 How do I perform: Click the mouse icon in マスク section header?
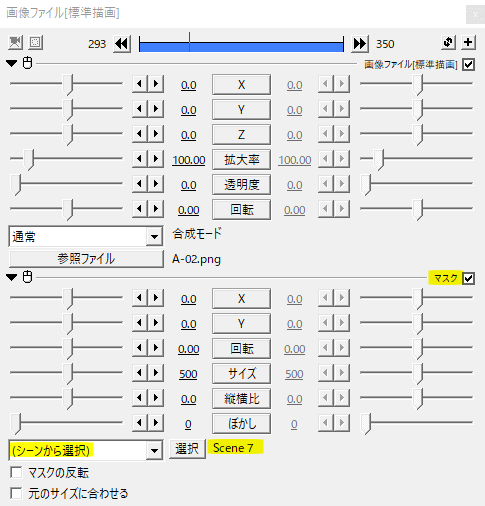coord(27,277)
